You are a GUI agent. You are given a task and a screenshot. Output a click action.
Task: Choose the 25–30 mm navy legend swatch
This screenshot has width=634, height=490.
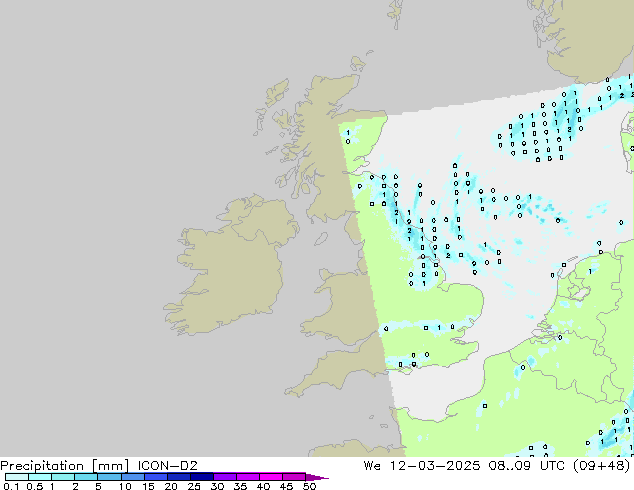pos(202,477)
